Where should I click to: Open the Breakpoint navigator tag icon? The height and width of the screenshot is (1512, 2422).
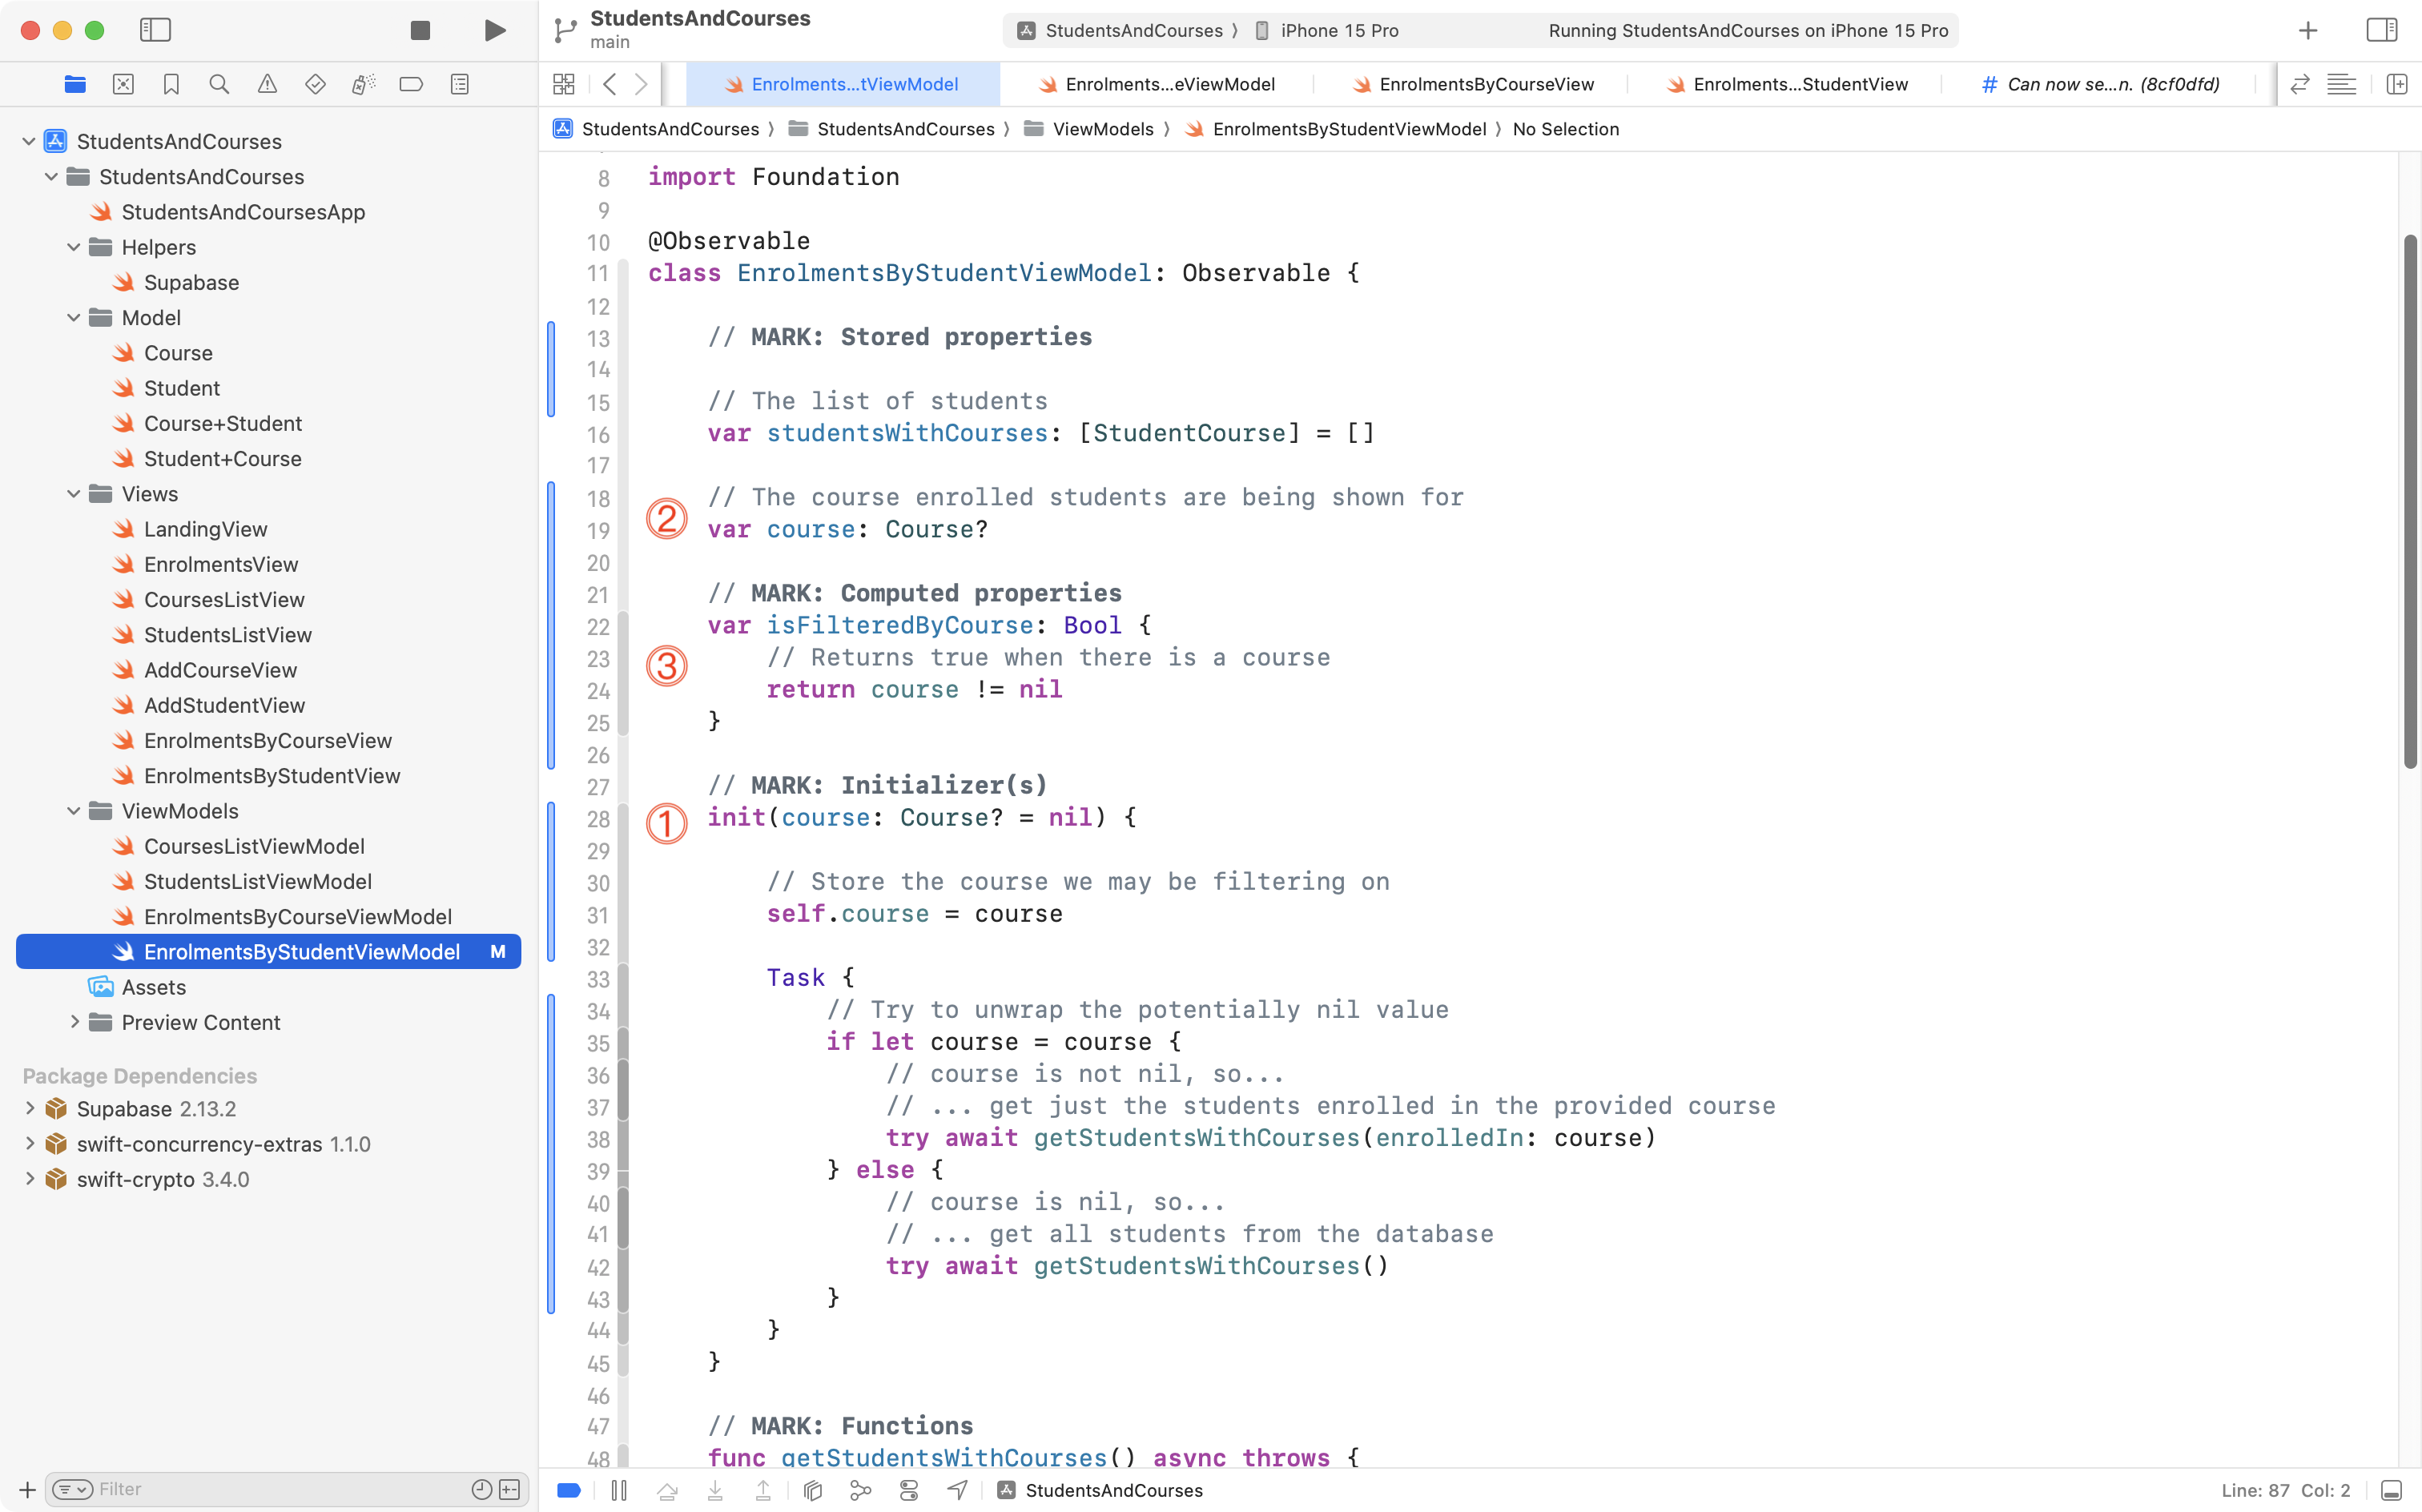point(411,84)
